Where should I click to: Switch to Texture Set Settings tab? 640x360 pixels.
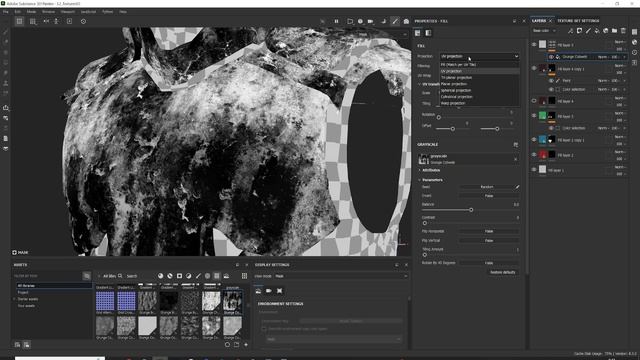(x=578, y=21)
